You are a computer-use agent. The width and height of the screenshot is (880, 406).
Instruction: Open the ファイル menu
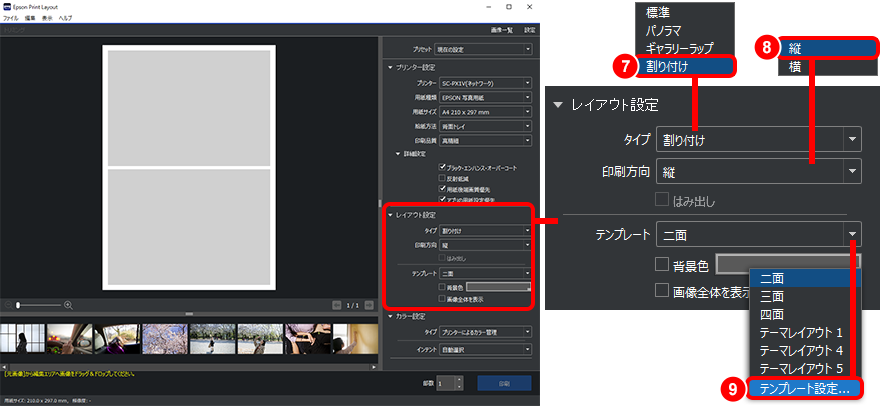point(10,19)
